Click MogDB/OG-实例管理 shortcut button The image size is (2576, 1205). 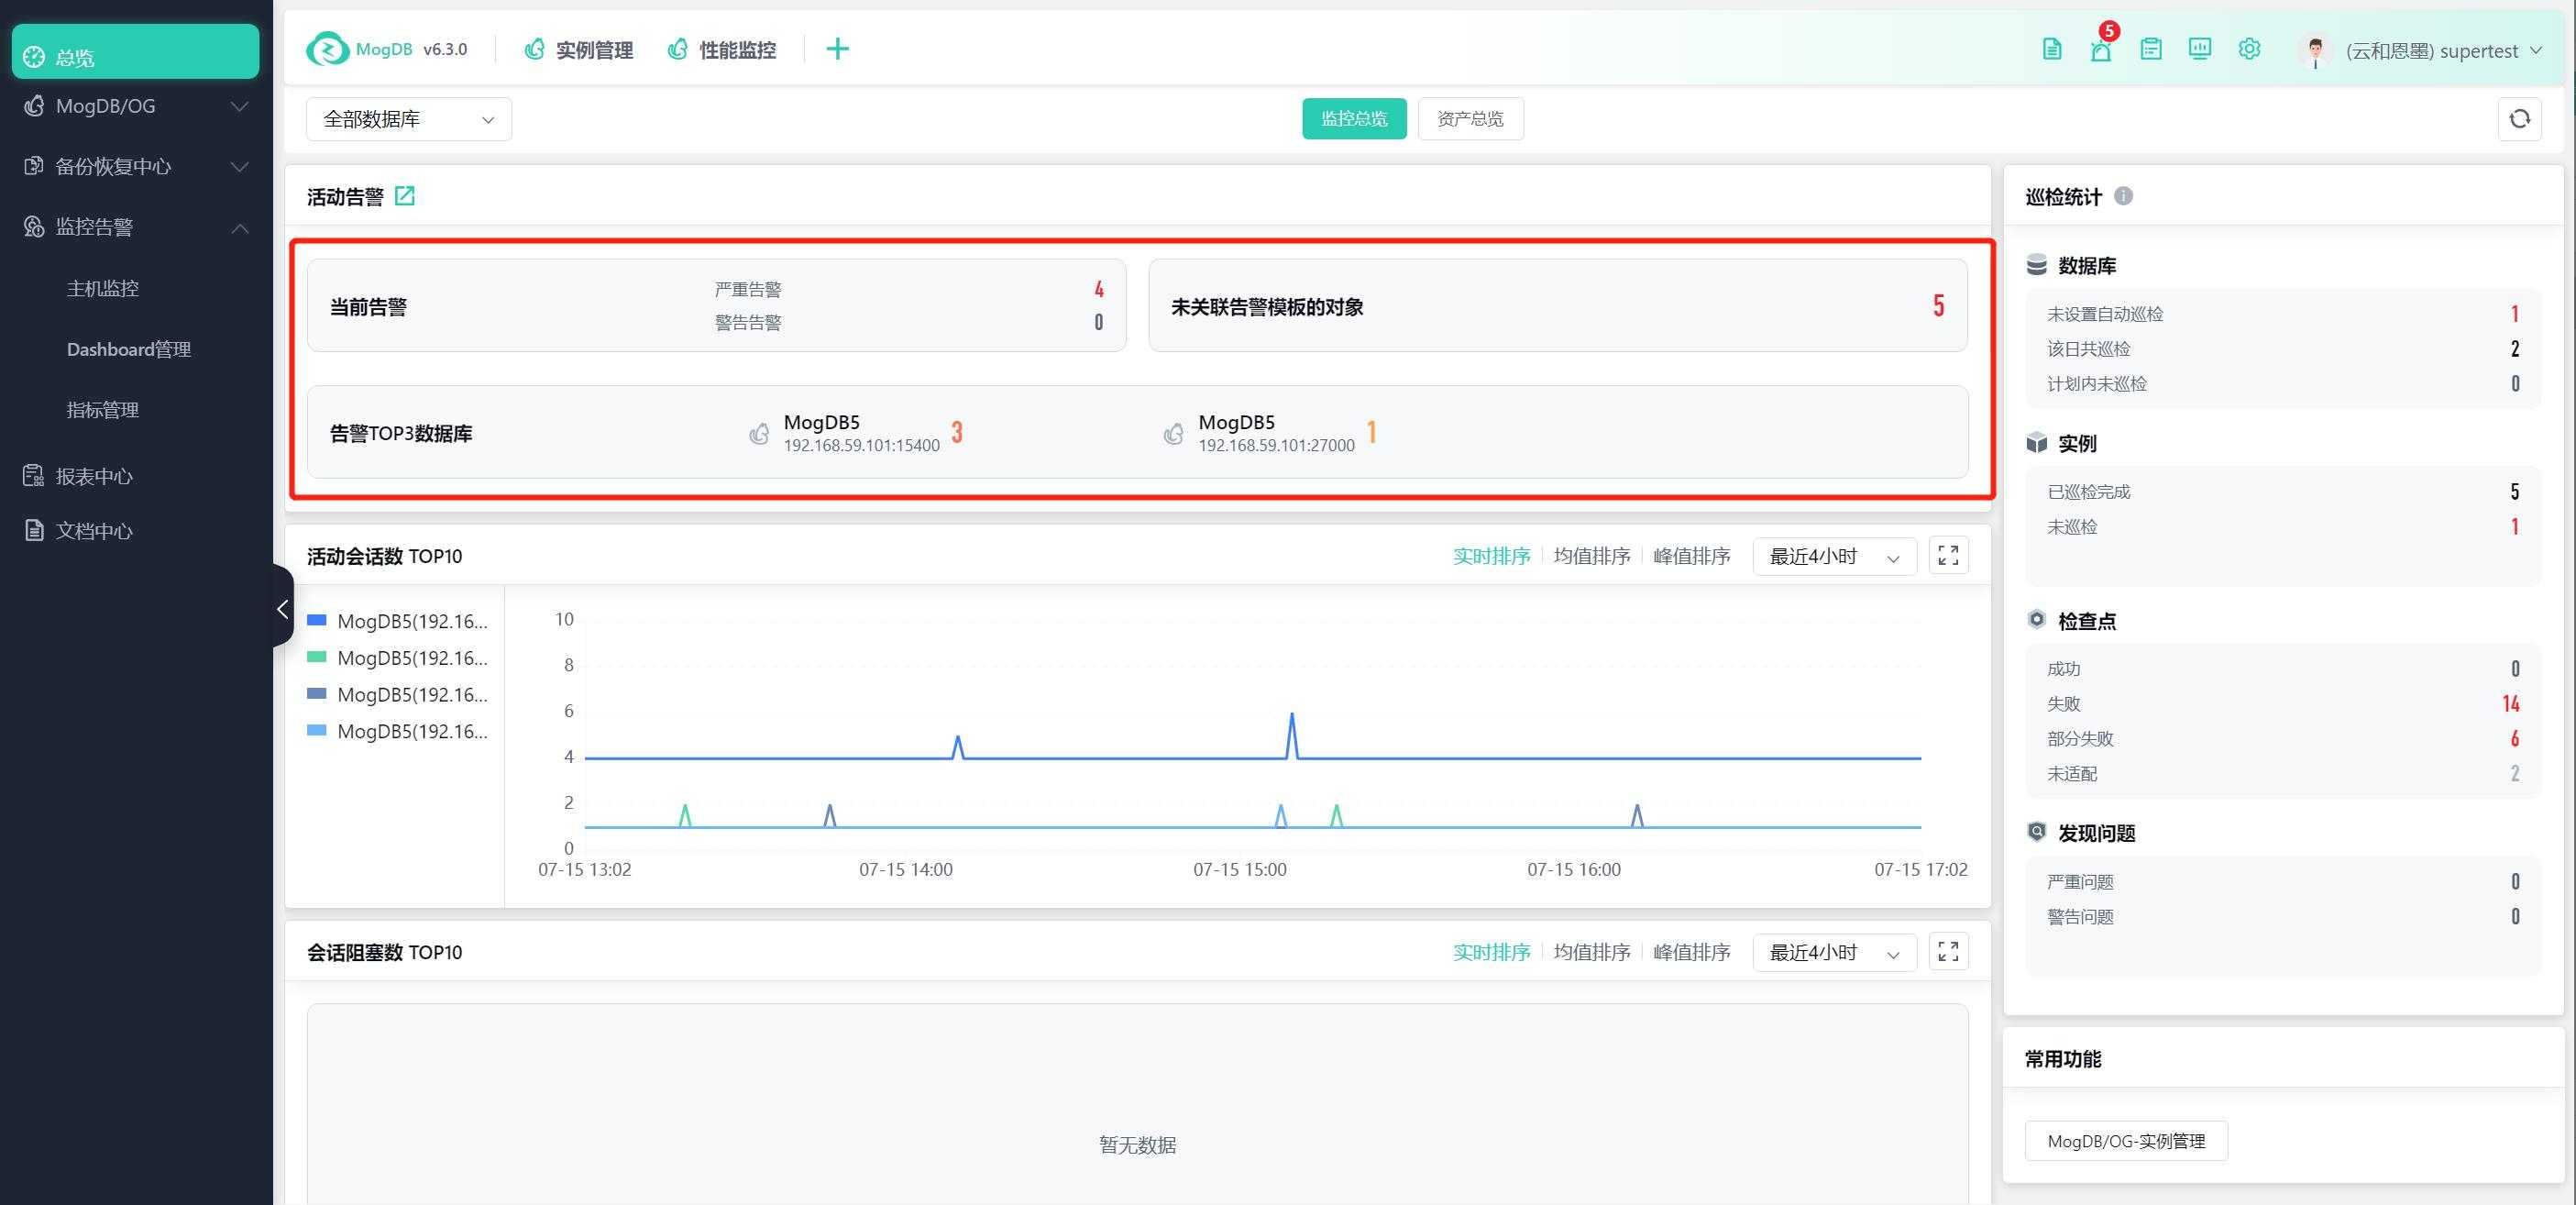2126,1141
